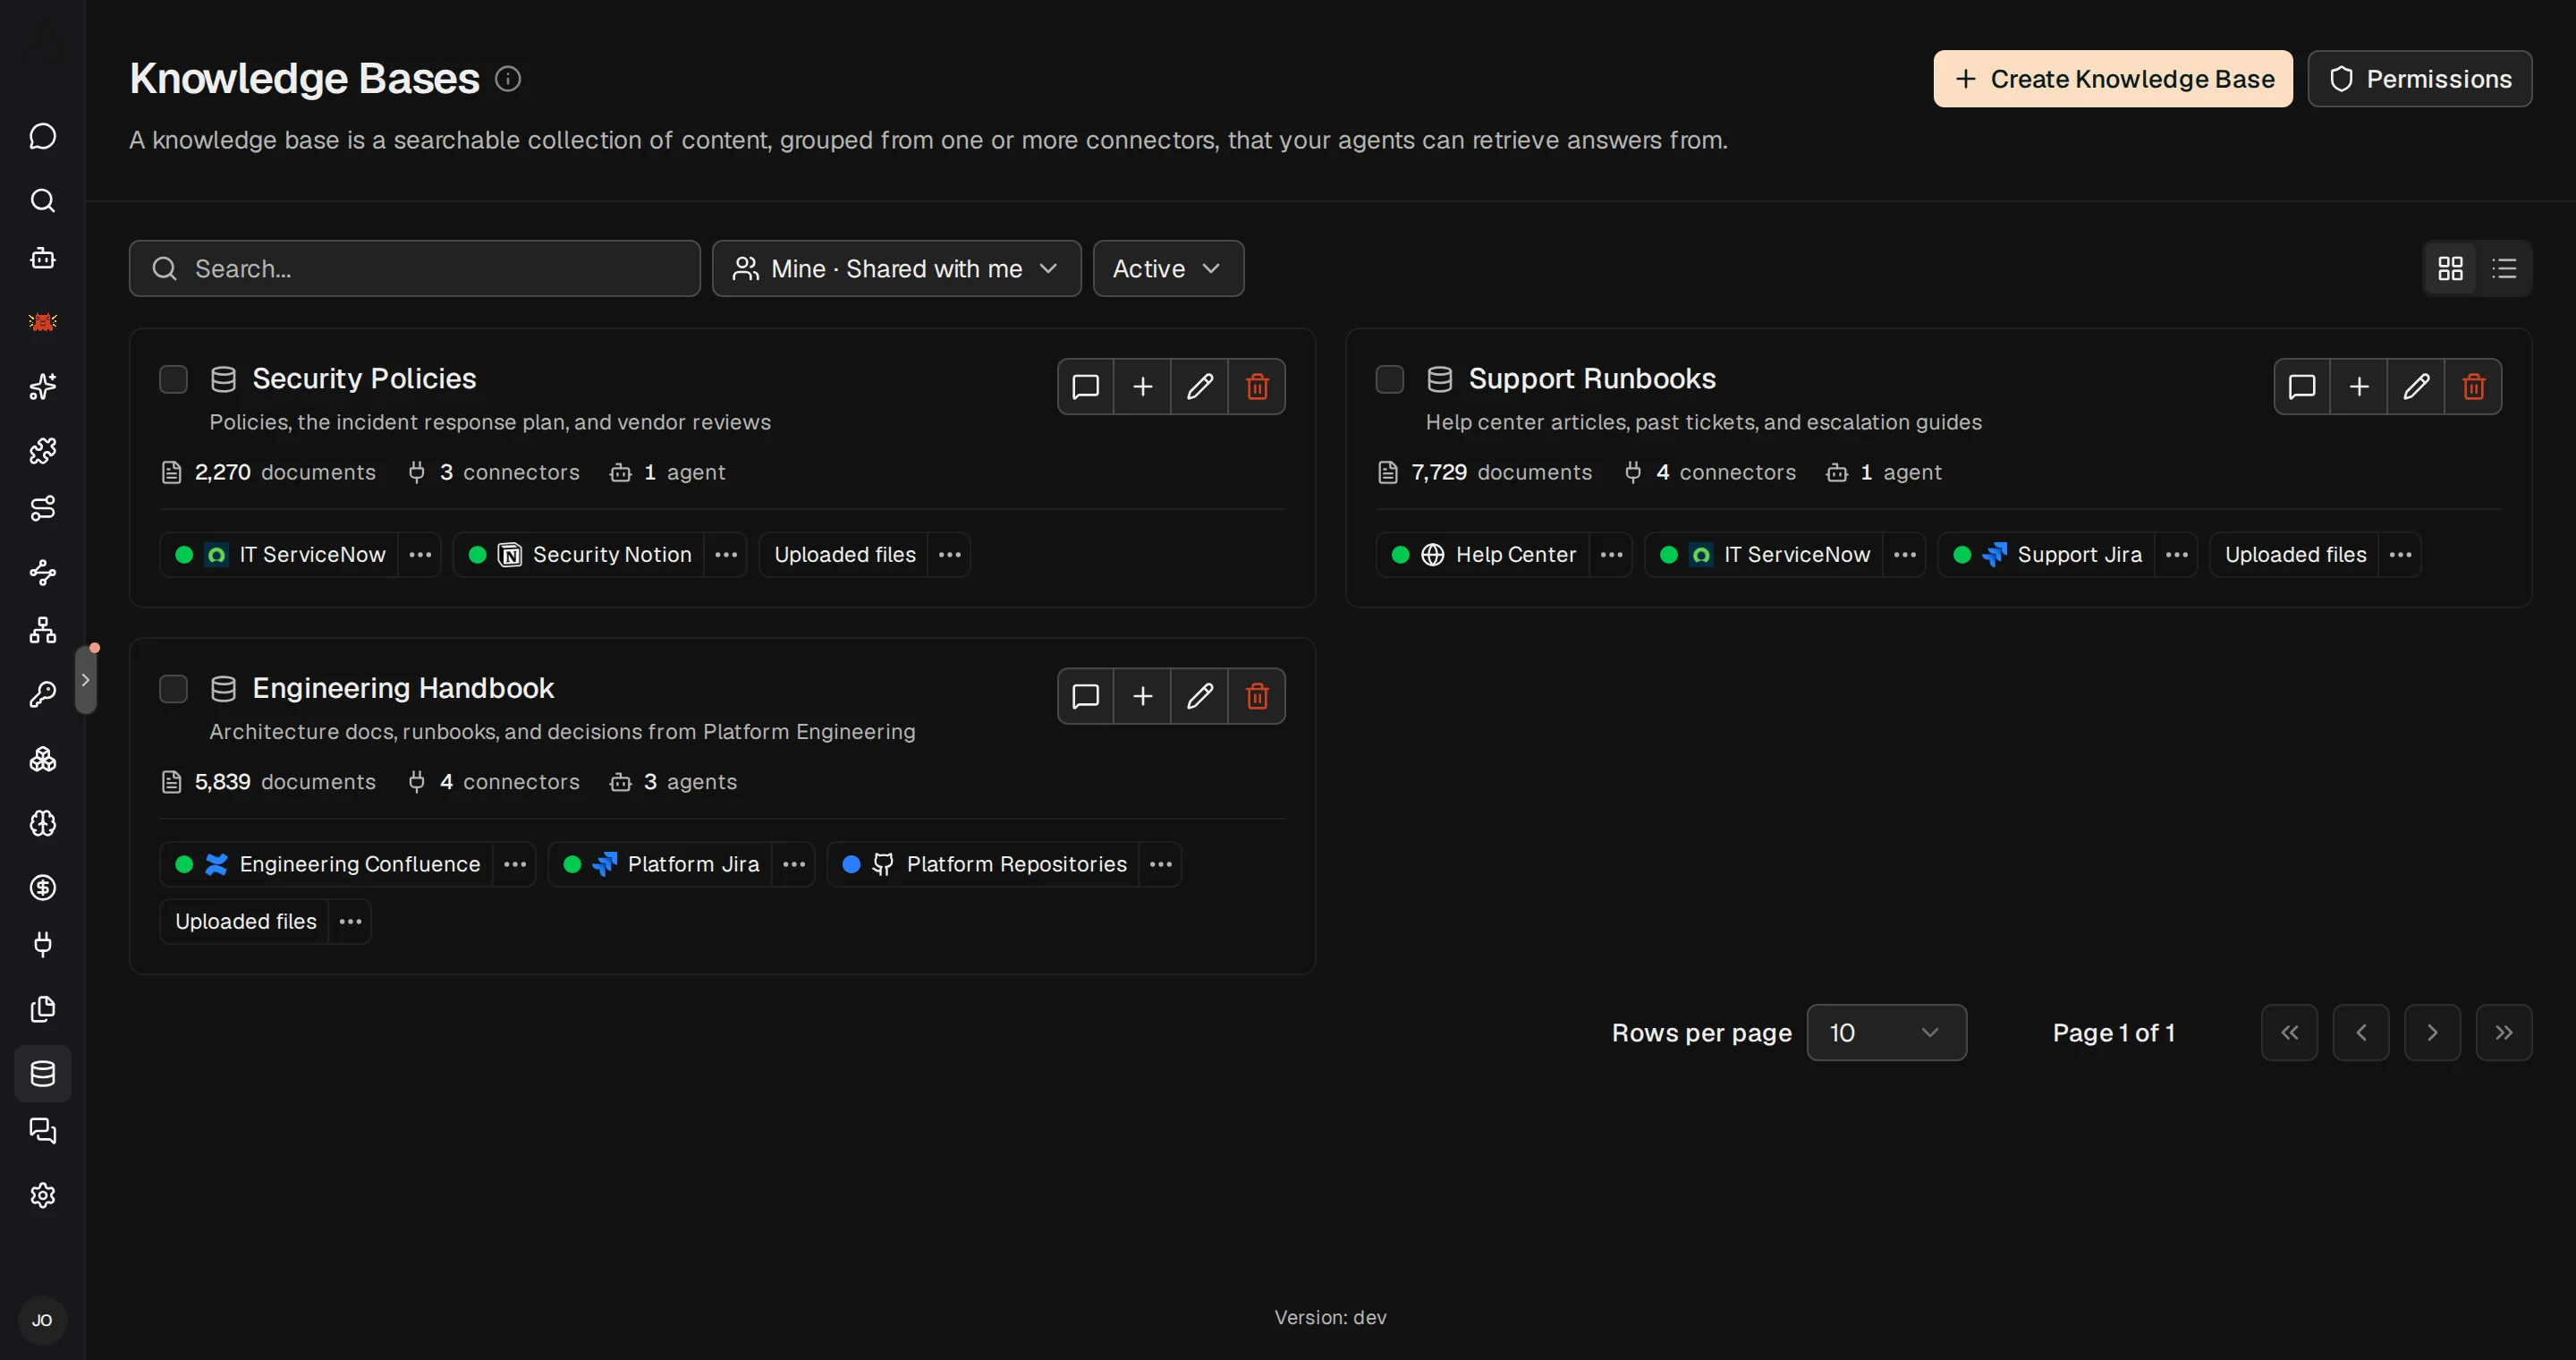Select the Engineering Handbook checkbox
Screen dimensions: 2576x1360
pos(173,689)
